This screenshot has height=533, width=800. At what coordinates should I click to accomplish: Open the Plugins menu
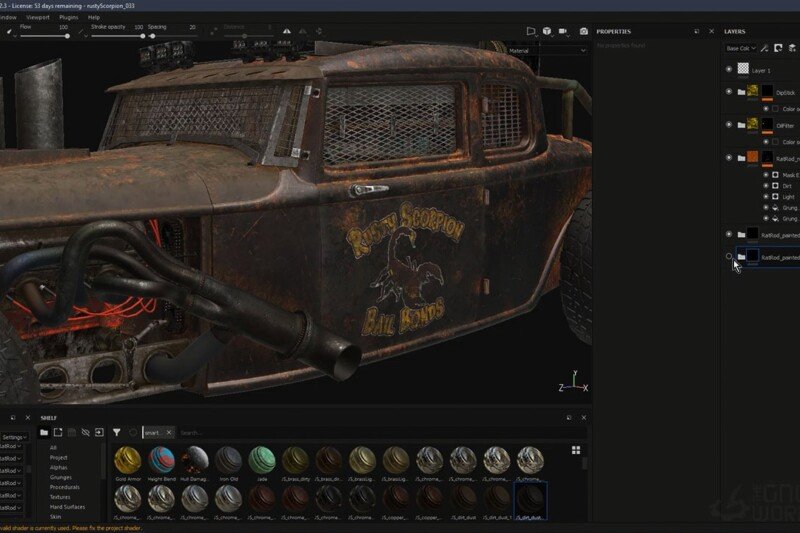coord(69,17)
